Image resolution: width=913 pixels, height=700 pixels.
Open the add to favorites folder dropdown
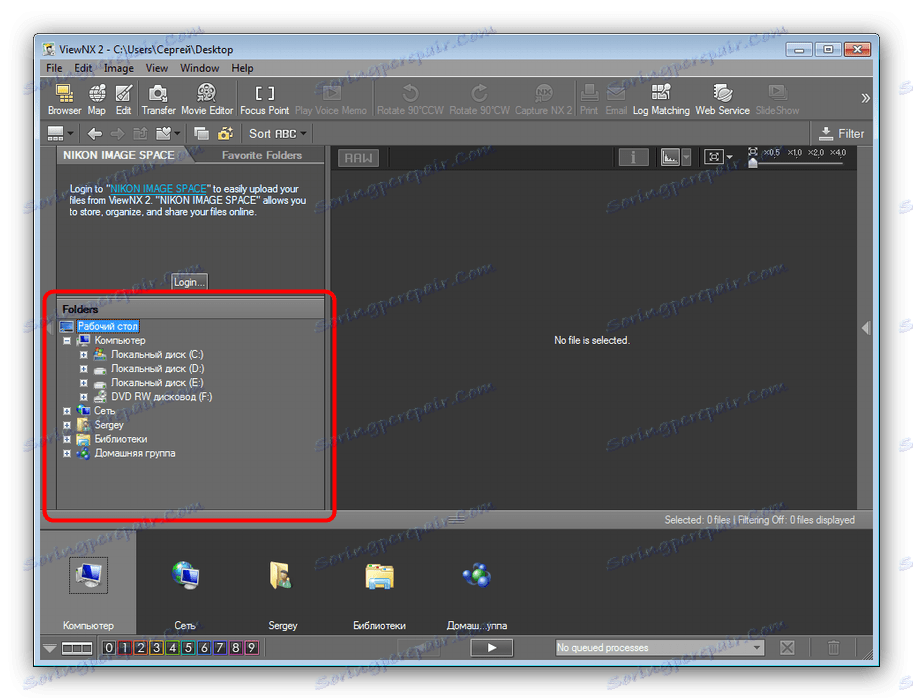click(x=168, y=134)
